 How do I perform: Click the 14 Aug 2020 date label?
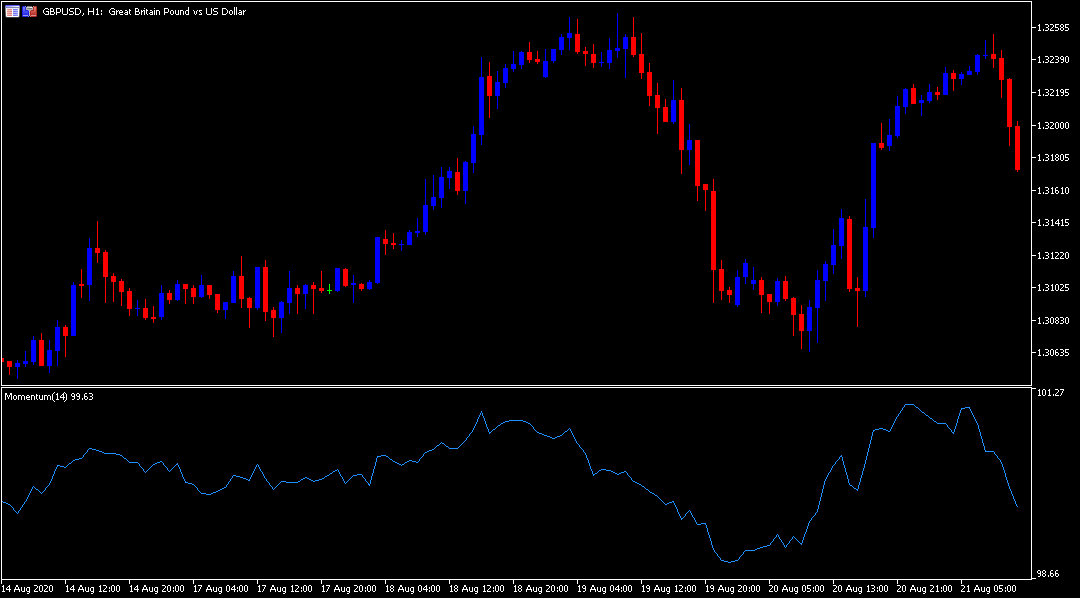click(x=26, y=589)
